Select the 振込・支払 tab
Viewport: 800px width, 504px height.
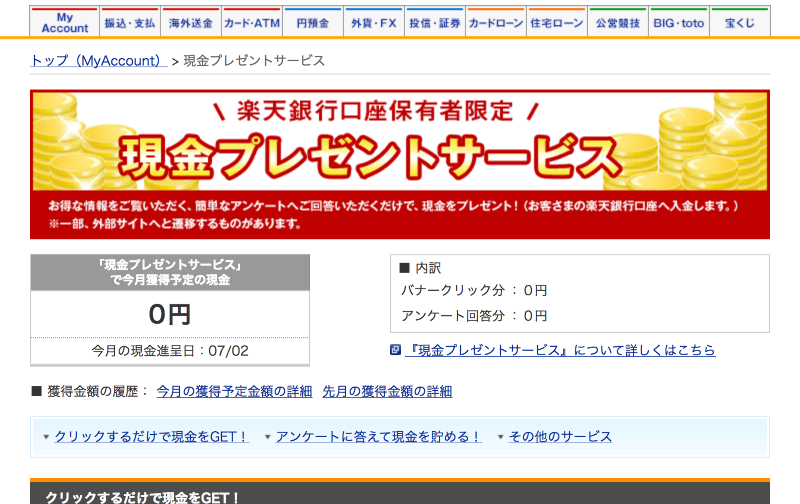130,23
